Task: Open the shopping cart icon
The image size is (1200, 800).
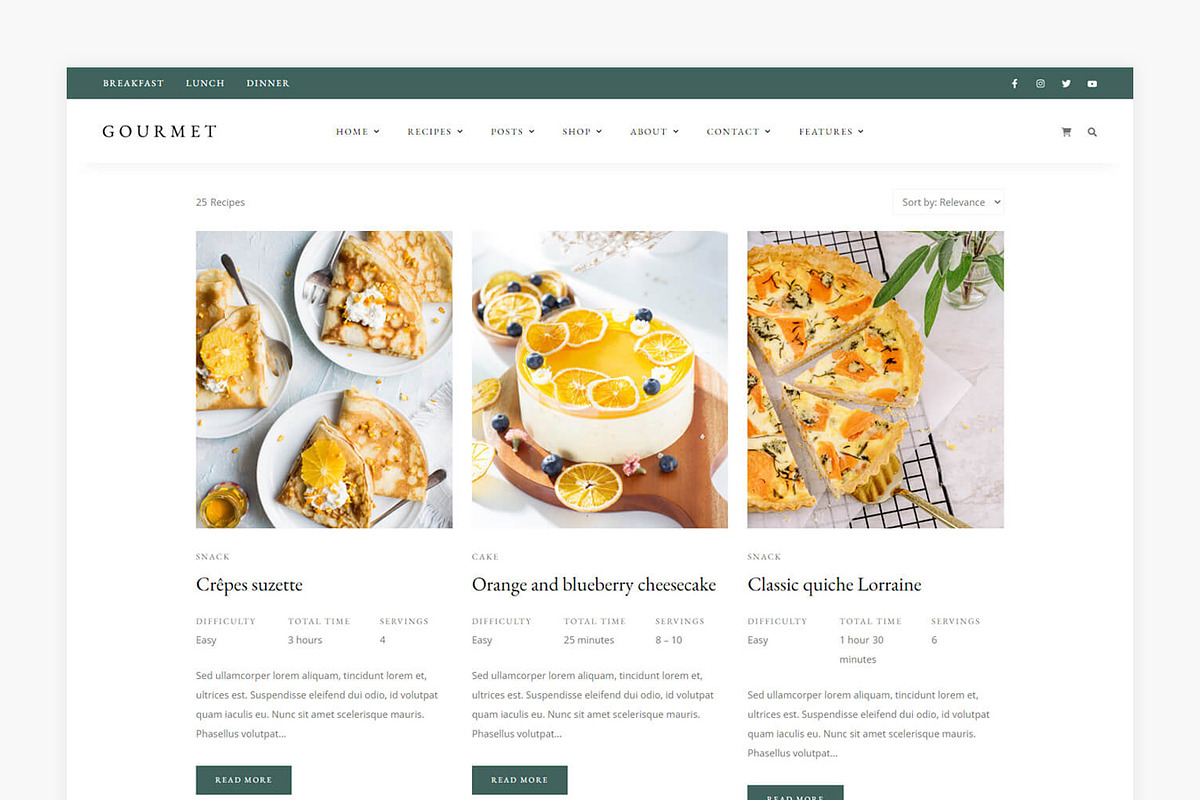Action: tap(1066, 132)
